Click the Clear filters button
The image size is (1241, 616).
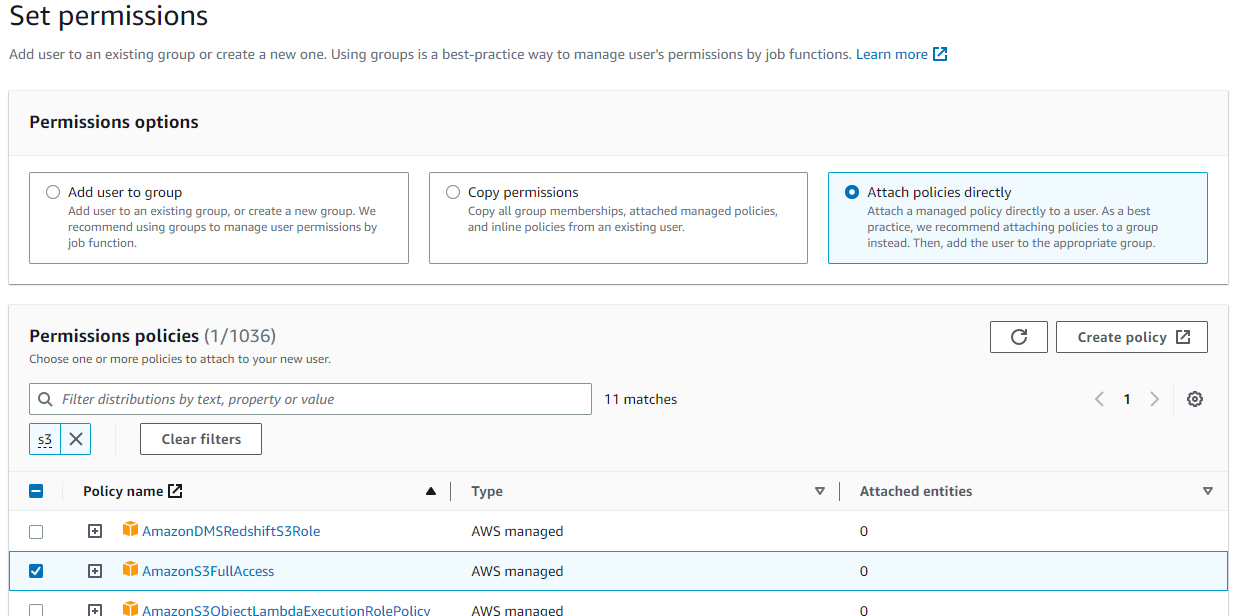[x=201, y=439]
